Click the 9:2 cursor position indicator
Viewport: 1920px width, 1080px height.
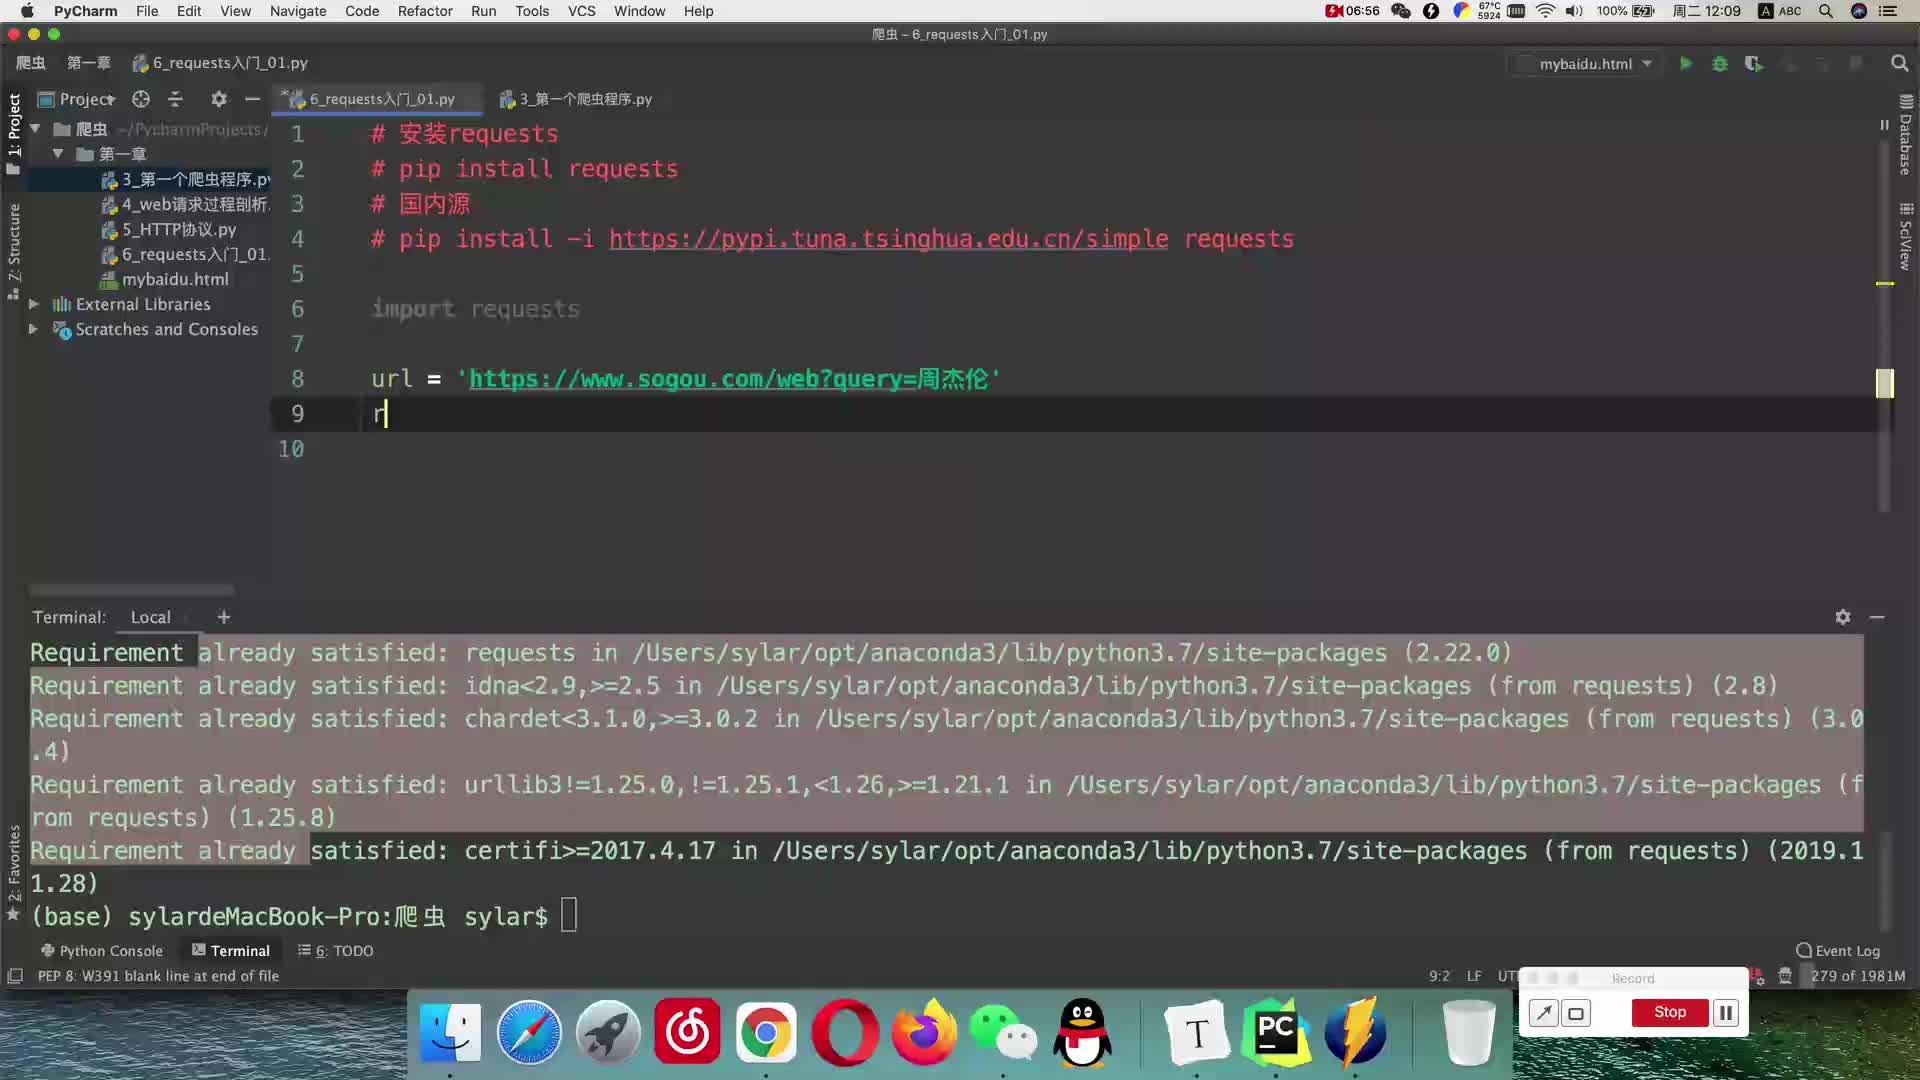coord(1439,976)
